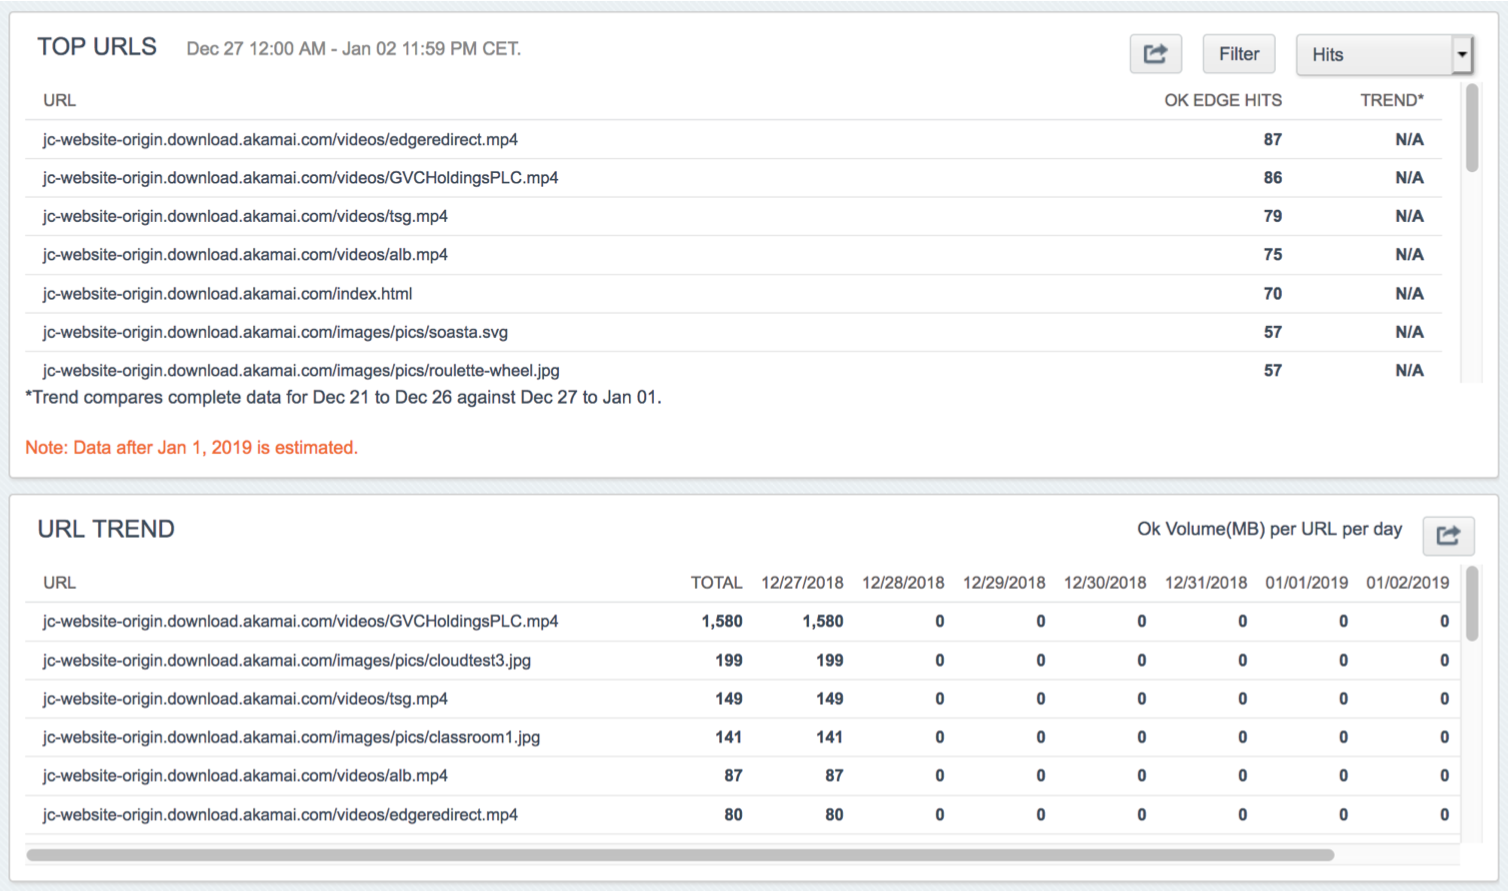
Task: Select edgeredirect.mp4 URL in URL Trend
Action: pyautogui.click(x=280, y=814)
